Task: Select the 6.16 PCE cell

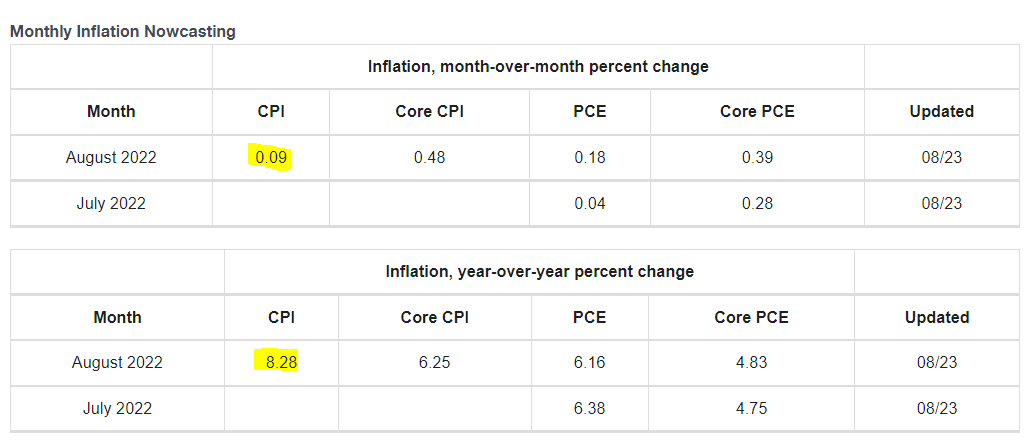Action: [x=590, y=362]
